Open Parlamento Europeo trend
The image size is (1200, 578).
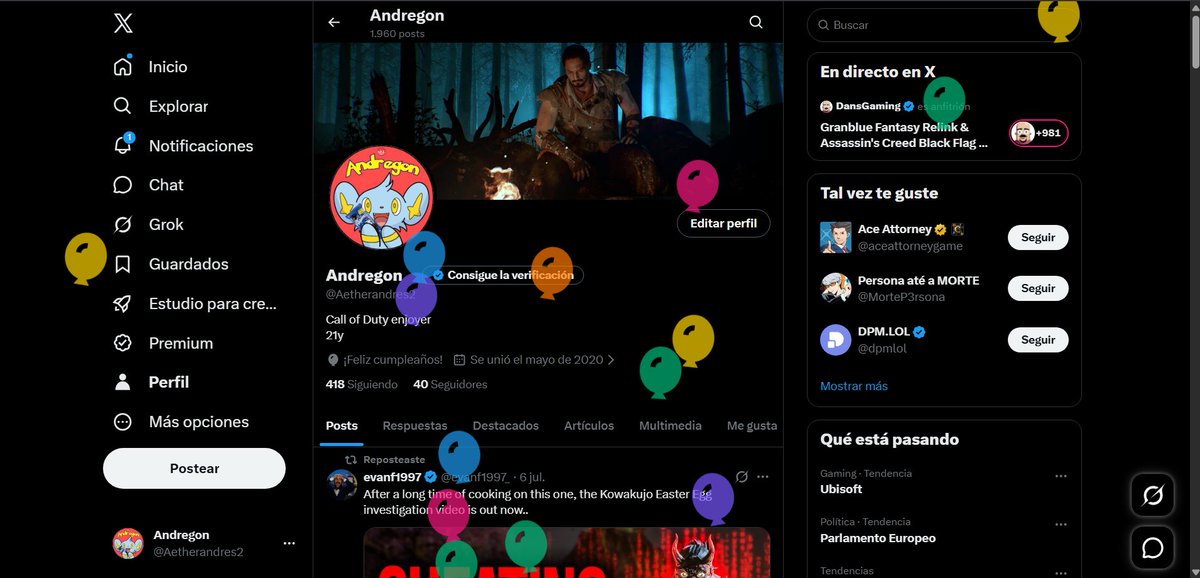(x=944, y=531)
